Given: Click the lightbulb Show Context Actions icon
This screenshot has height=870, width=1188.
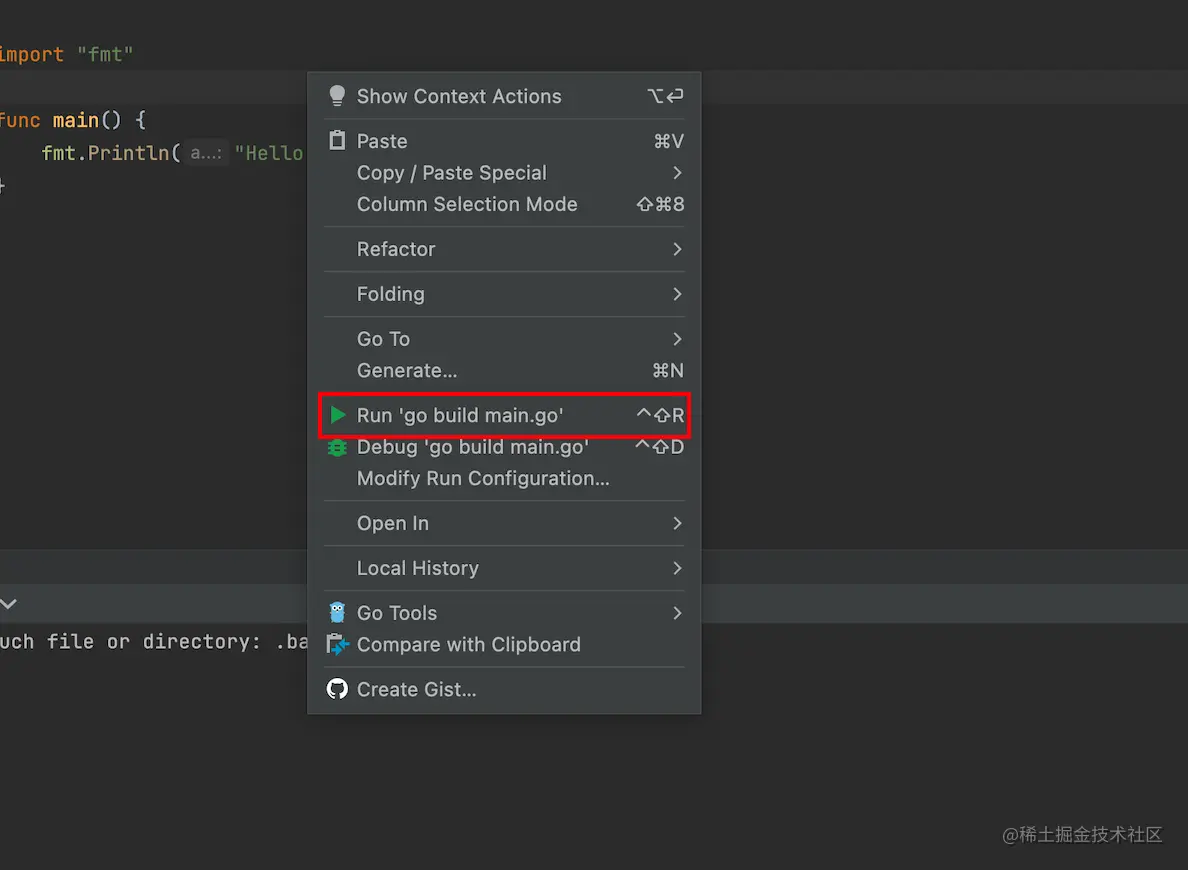Looking at the screenshot, I should coord(337,96).
